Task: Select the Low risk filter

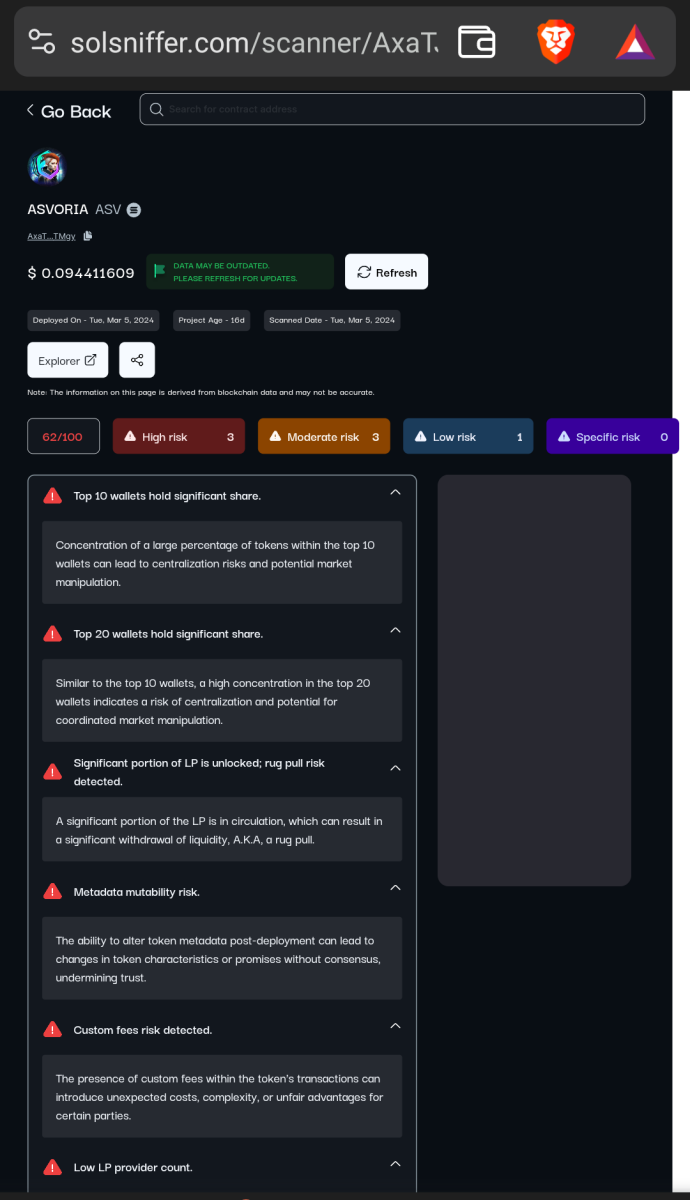Action: click(x=467, y=436)
